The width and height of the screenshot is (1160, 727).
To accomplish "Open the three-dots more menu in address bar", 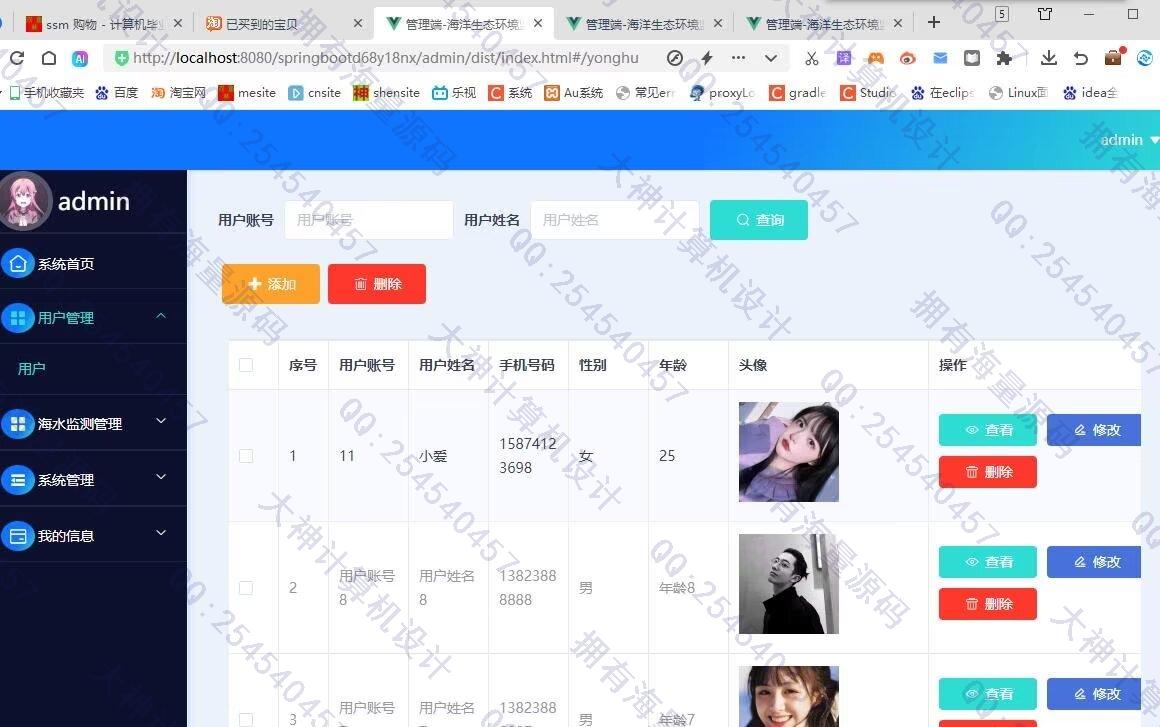I will [x=738, y=58].
